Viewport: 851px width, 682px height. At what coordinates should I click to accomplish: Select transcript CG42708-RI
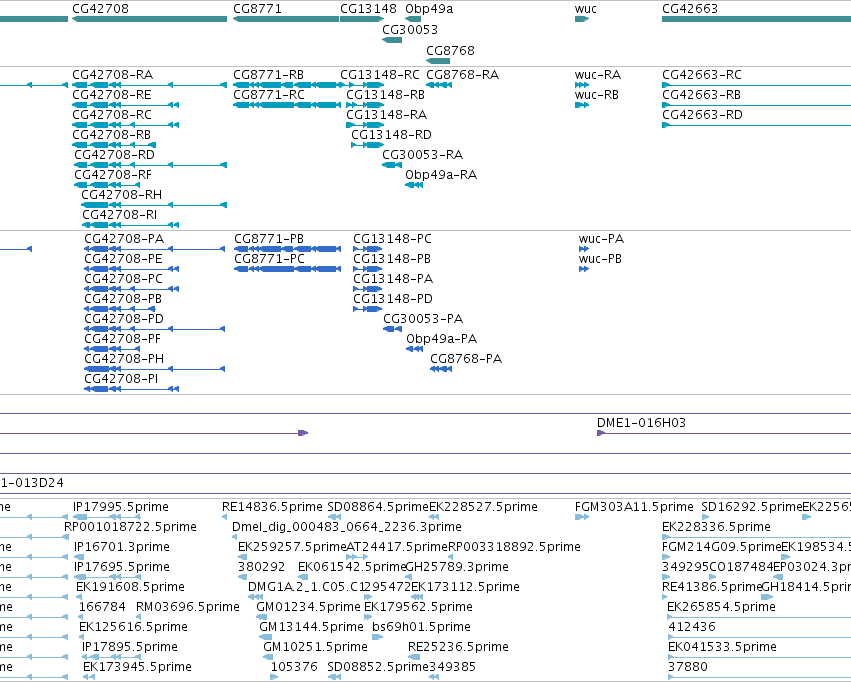pos(120,215)
